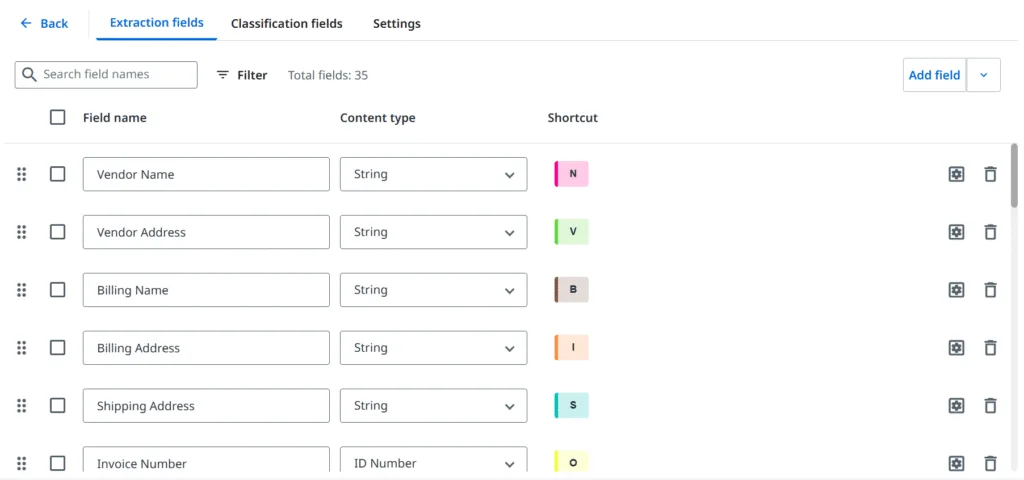This screenshot has width=1024, height=480.
Task: Delete the Billing Name field
Action: pos(991,290)
